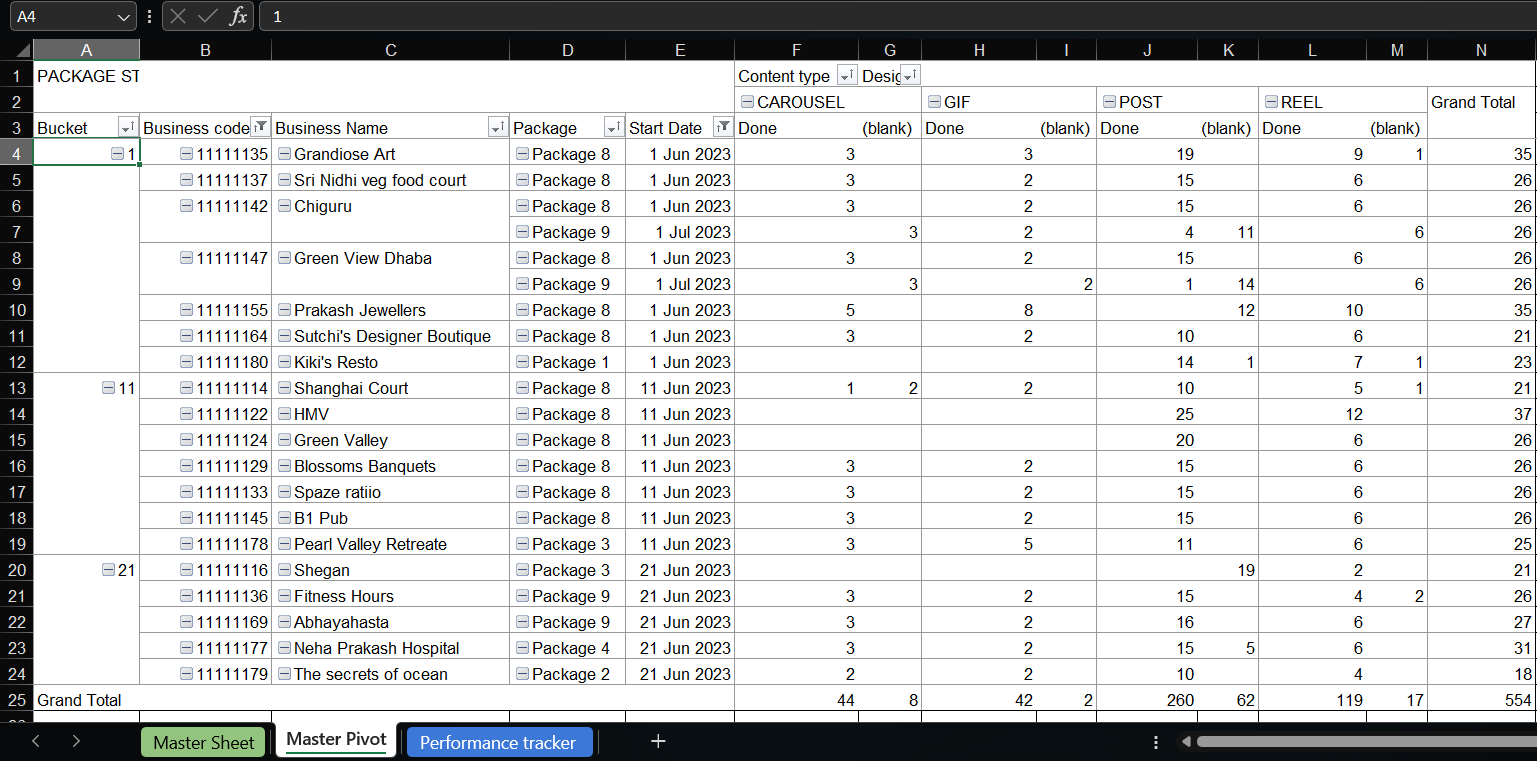
Task: Collapse the POST content type group
Action: [x=1107, y=101]
